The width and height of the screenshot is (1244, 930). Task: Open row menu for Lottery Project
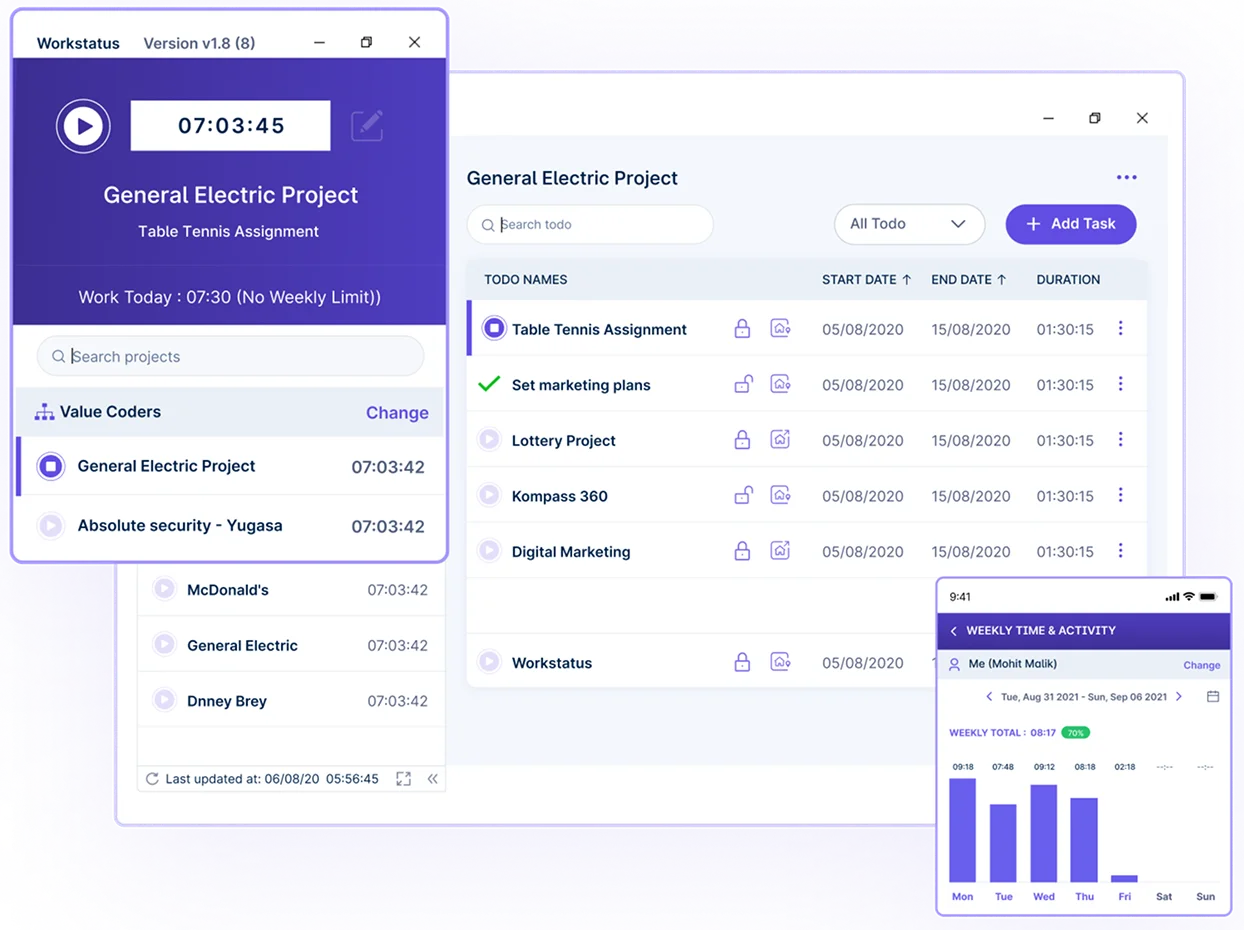[1121, 439]
